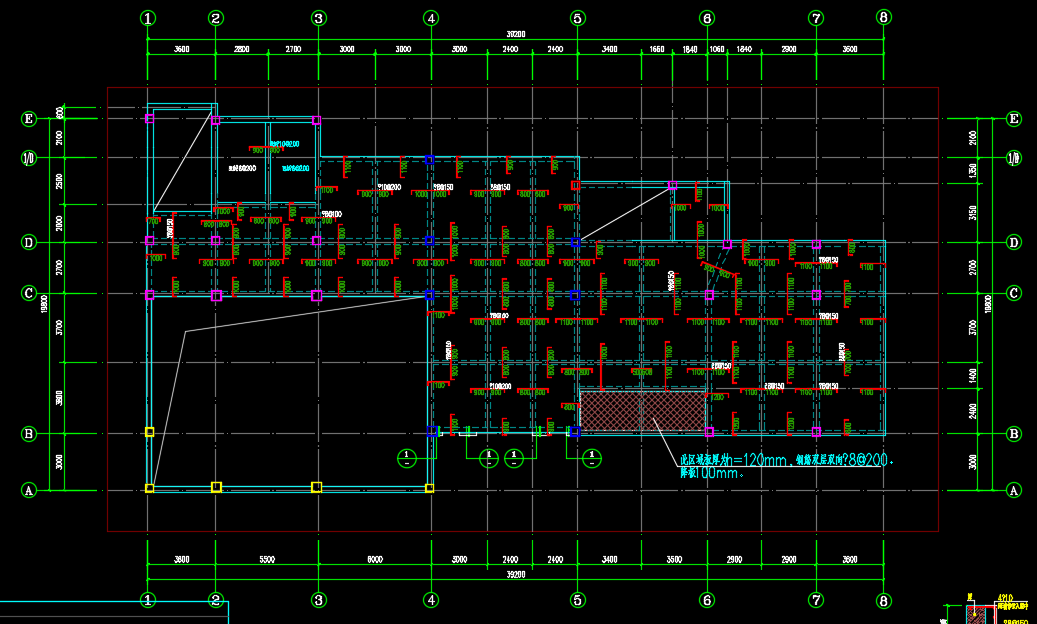Select the 1/D axis bubble on the right side
The height and width of the screenshot is (624, 1037).
tap(1013, 158)
